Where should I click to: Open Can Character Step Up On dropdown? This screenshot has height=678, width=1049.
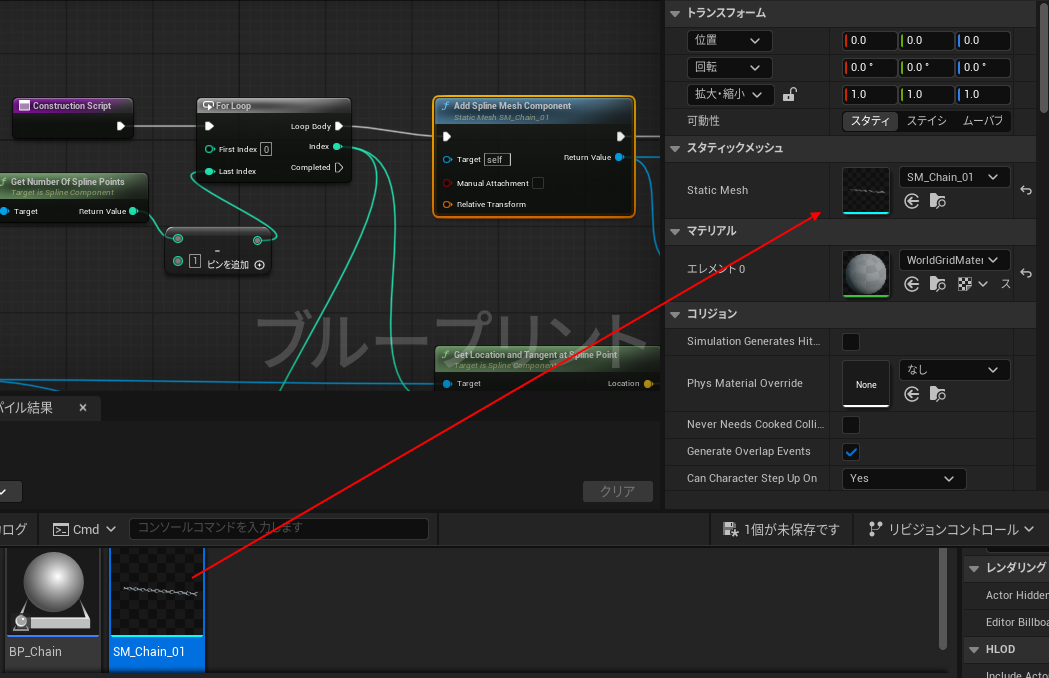point(904,479)
